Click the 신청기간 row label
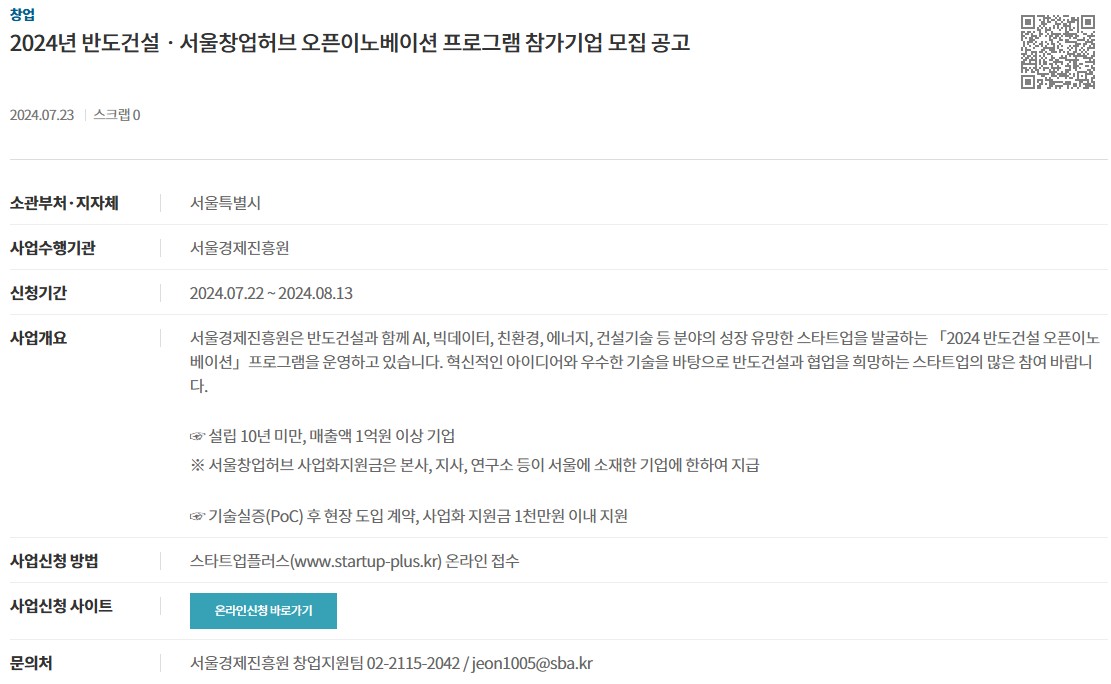Image resolution: width=1111 pixels, height=684 pixels. [x=38, y=293]
